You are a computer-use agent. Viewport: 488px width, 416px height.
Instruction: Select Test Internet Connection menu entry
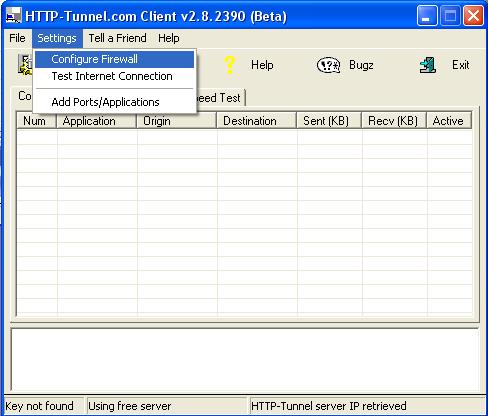114,76
